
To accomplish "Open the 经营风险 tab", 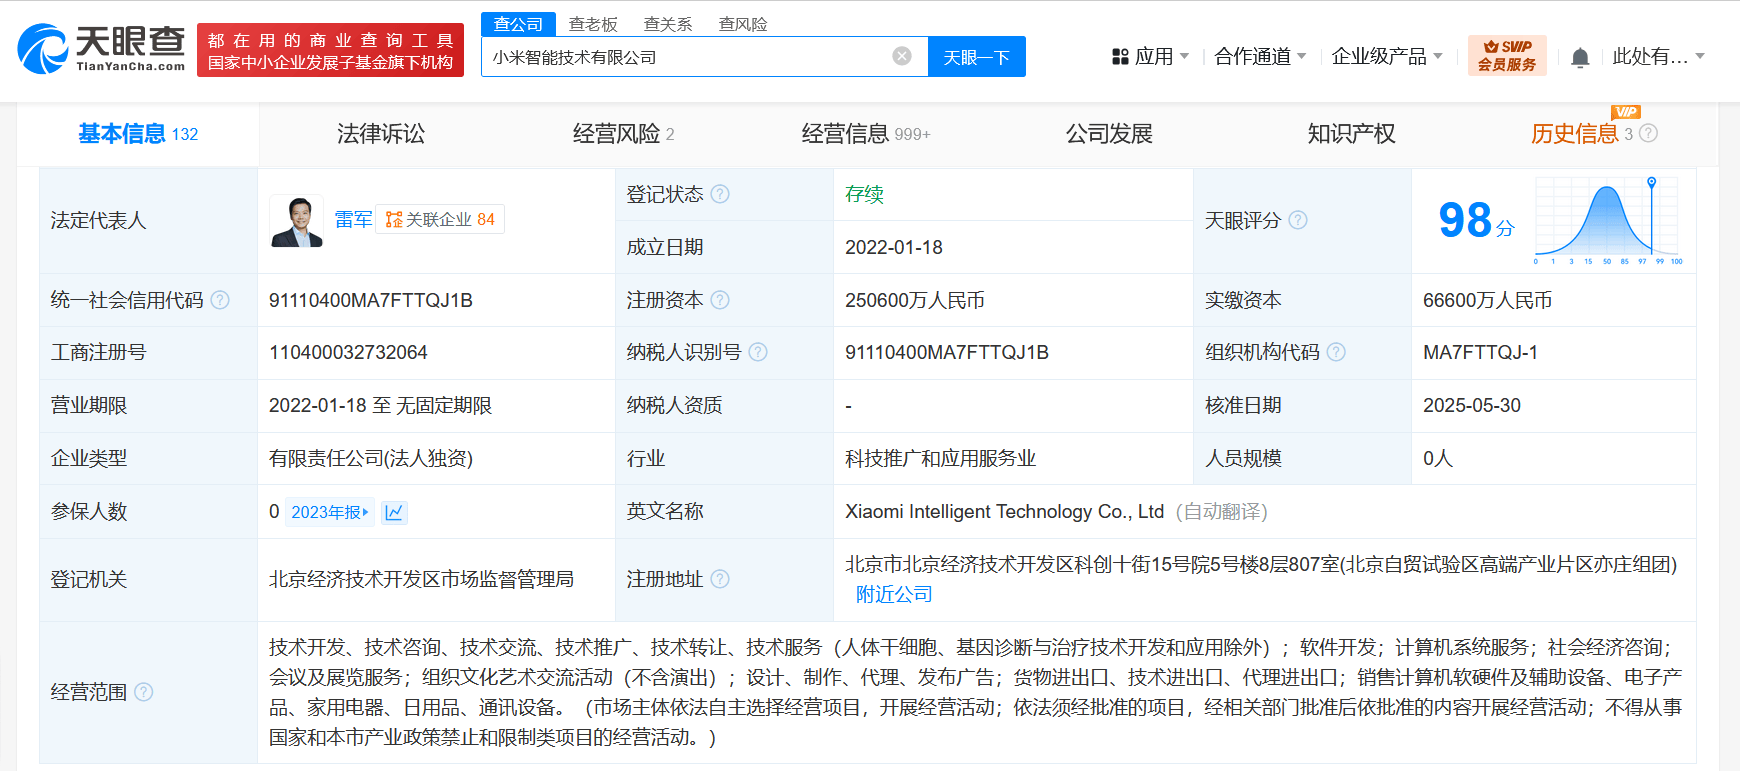I will (x=623, y=134).
